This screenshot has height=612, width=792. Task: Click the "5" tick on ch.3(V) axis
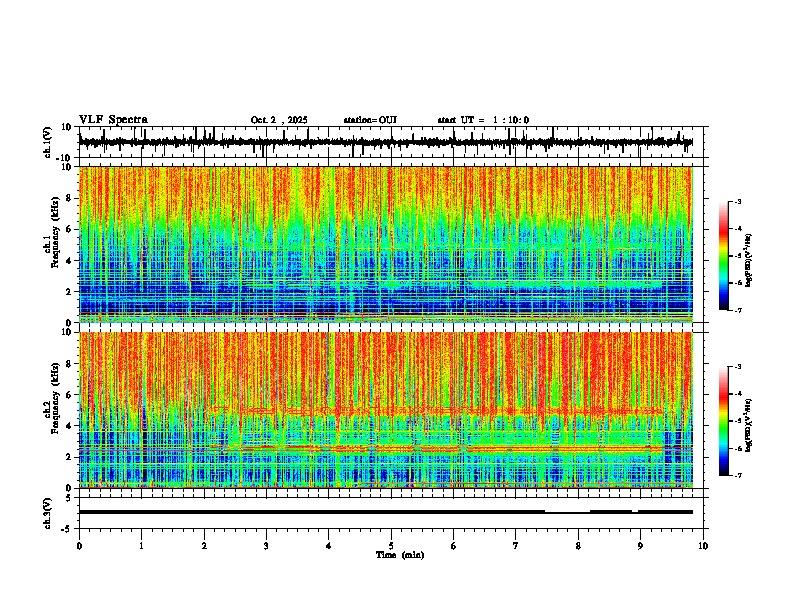(x=69, y=498)
